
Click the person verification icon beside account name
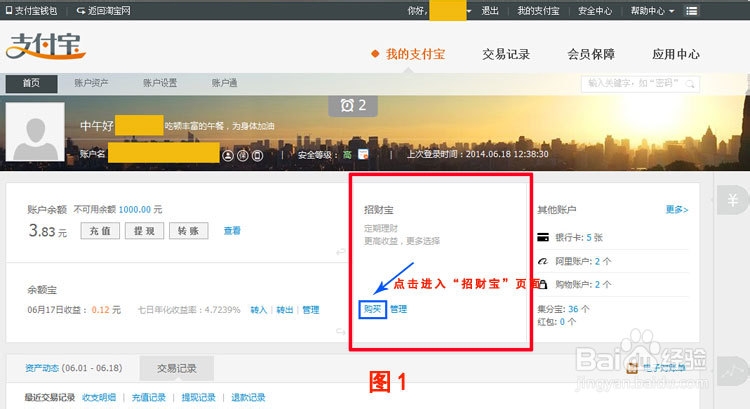[x=228, y=155]
